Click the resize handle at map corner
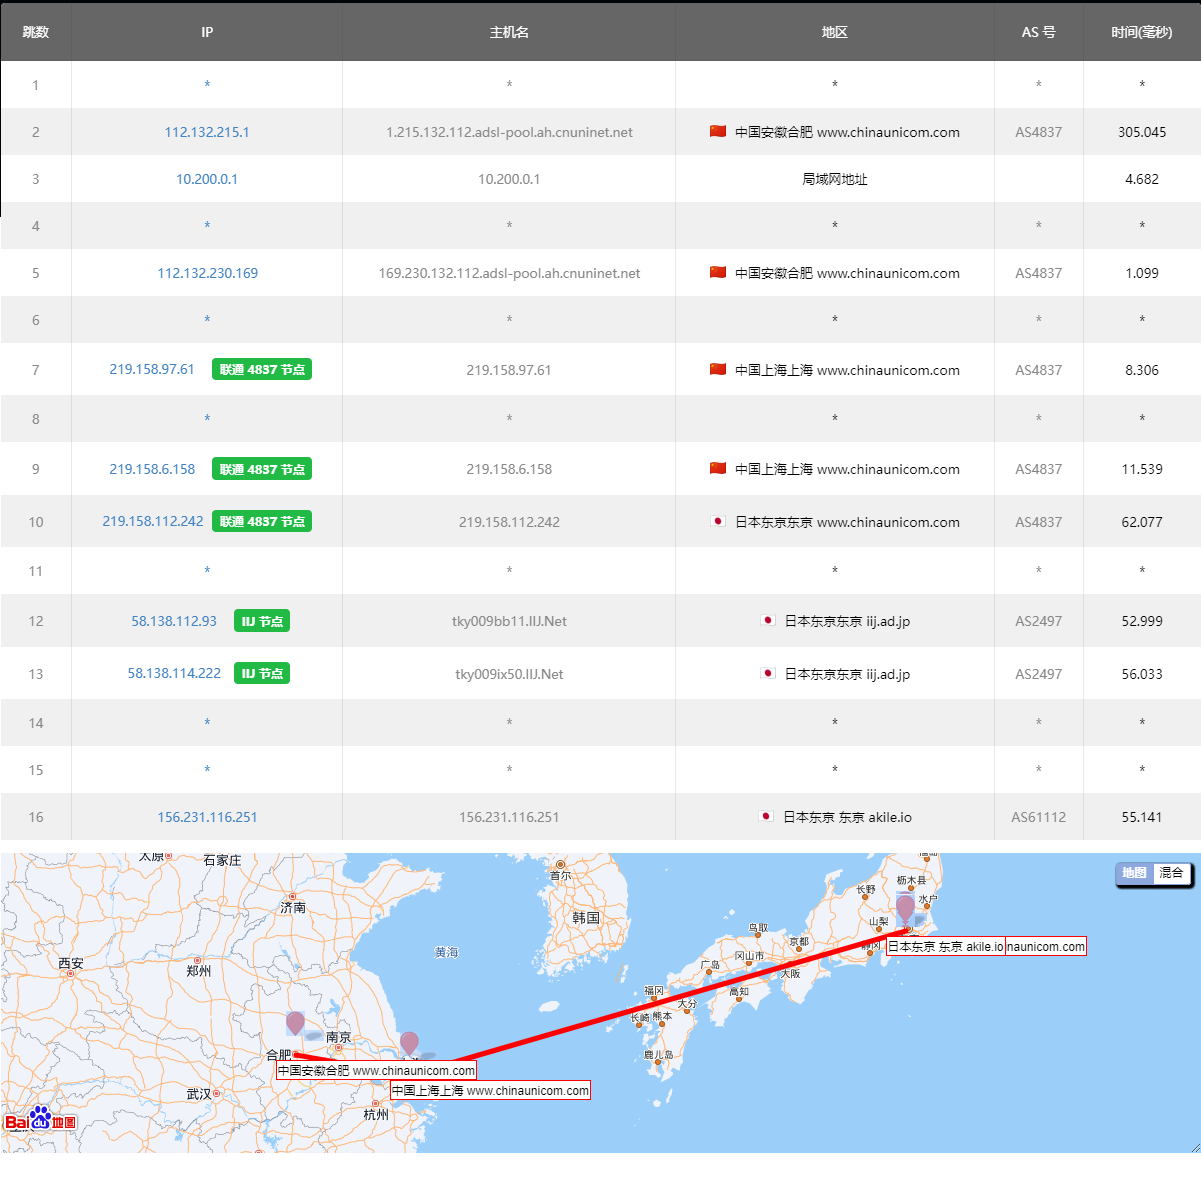This screenshot has width=1201, height=1194. pos(1194,1146)
